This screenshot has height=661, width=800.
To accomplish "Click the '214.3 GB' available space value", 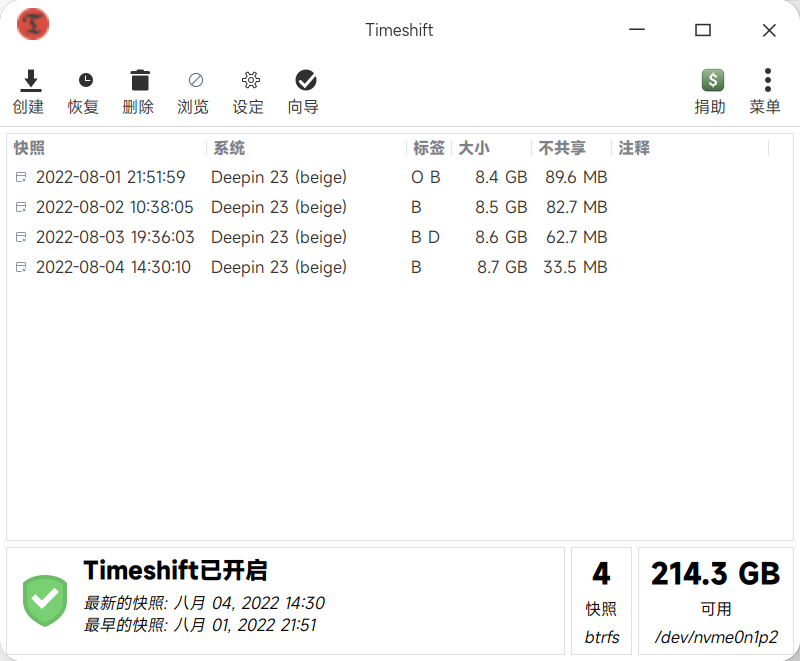I will coord(715,574).
